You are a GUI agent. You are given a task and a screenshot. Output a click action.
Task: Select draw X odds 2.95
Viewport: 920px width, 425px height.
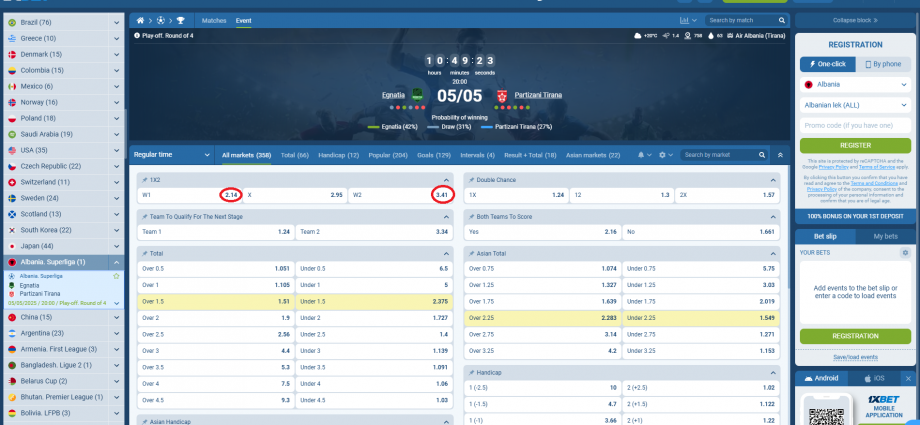click(295, 195)
